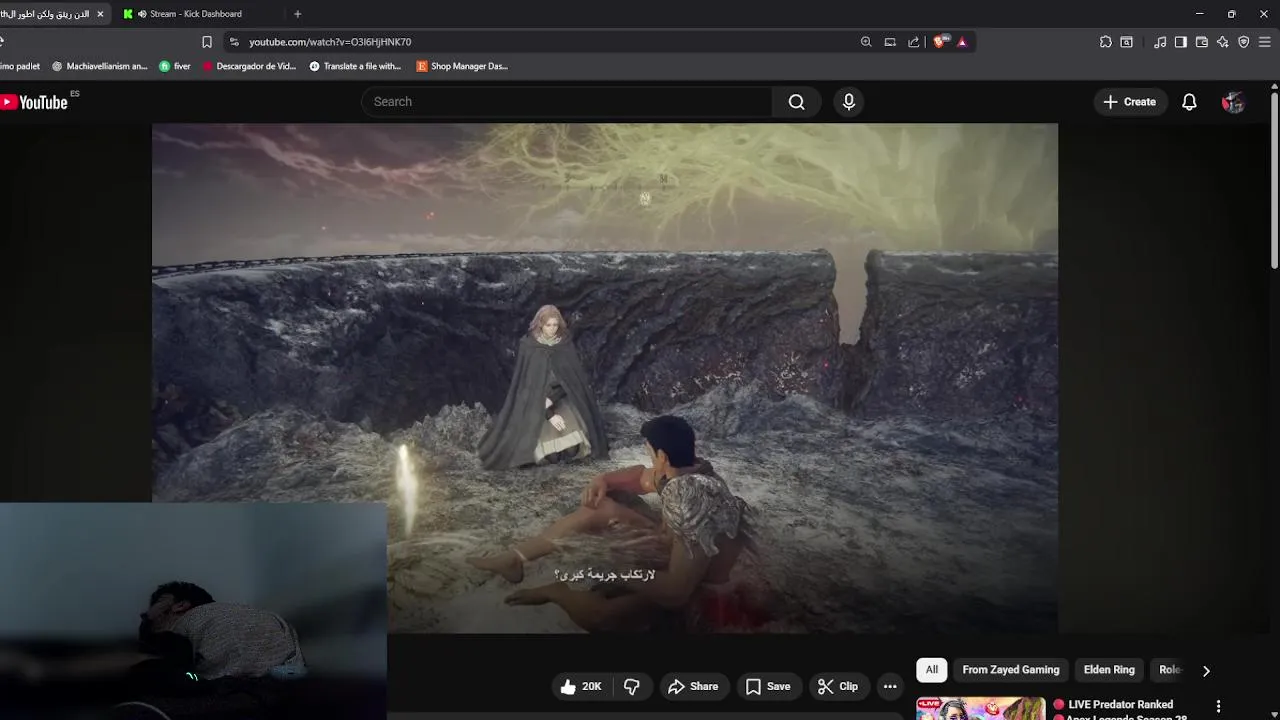The image size is (1280, 720).
Task: Select the From Zayed Gaming chip
Action: point(1010,670)
